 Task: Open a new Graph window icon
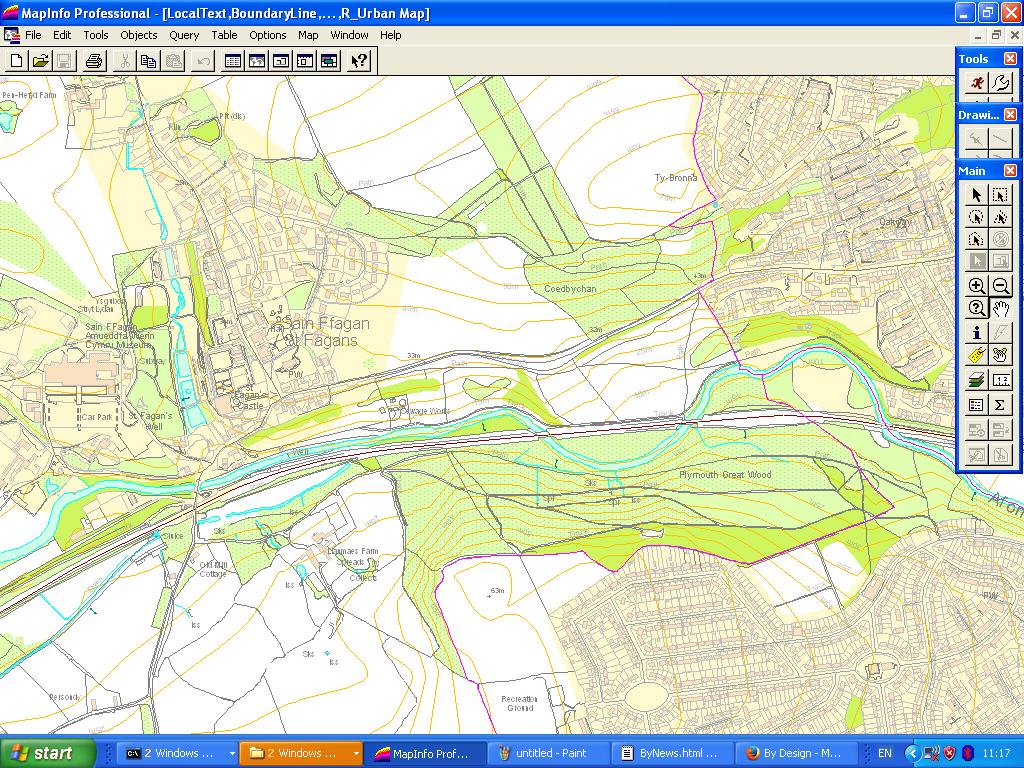point(281,61)
